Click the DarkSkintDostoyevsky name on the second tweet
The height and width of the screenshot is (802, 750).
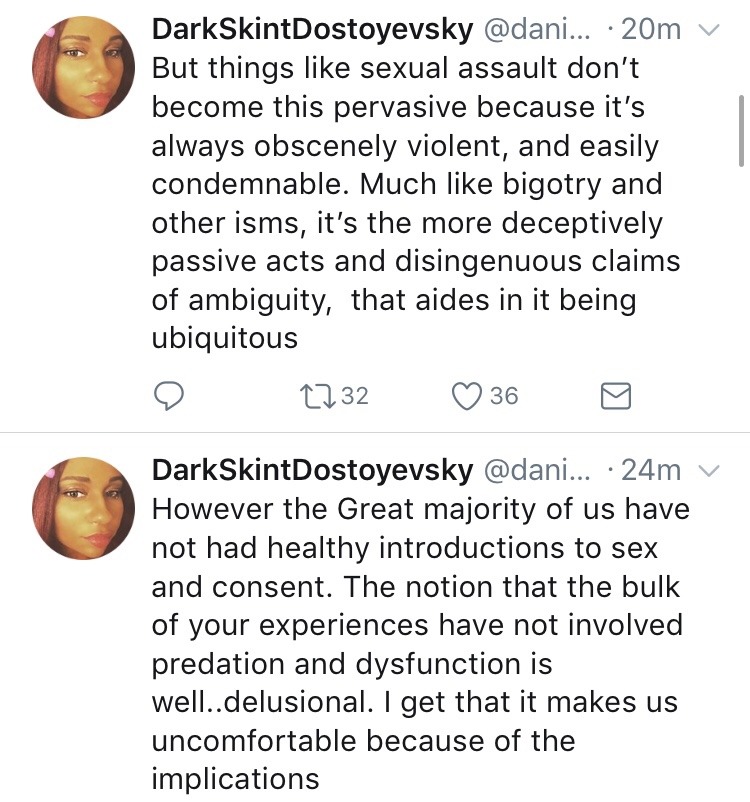pos(312,469)
